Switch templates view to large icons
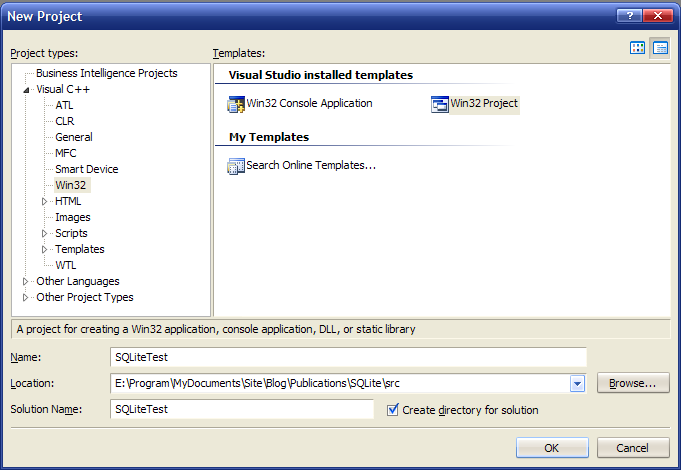 coord(637,48)
